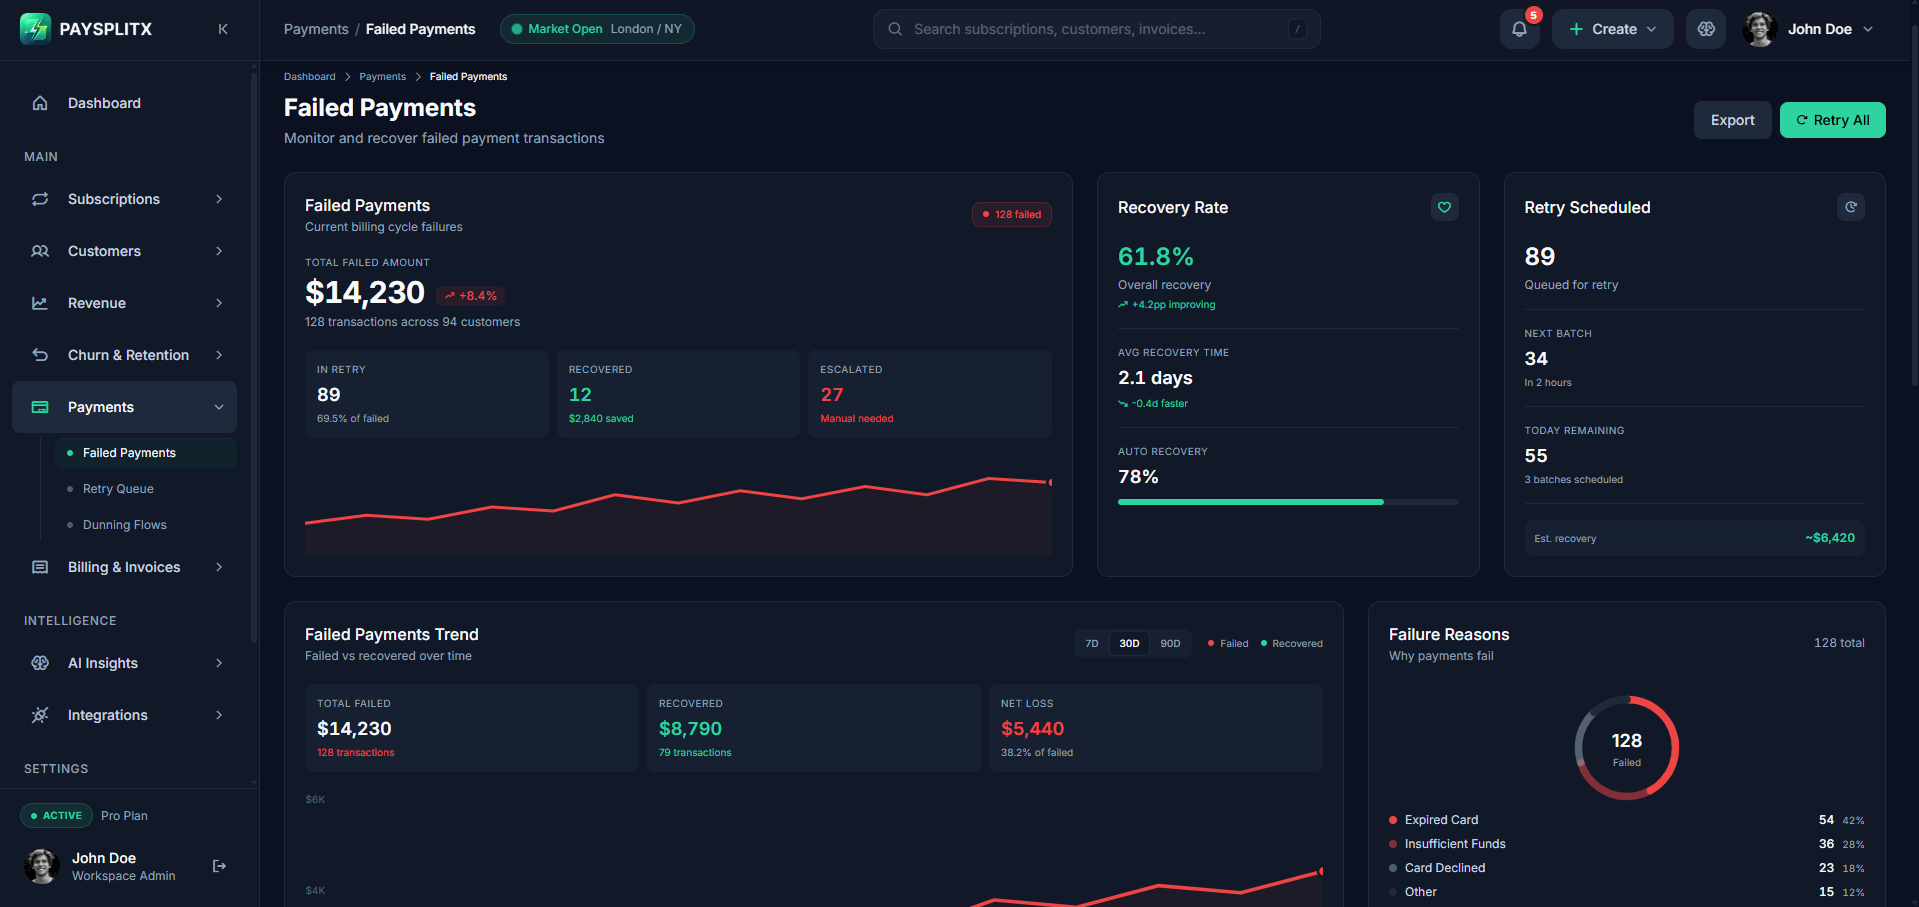The height and width of the screenshot is (907, 1919).
Task: Toggle the Failed series legend
Action: [x=1228, y=643]
